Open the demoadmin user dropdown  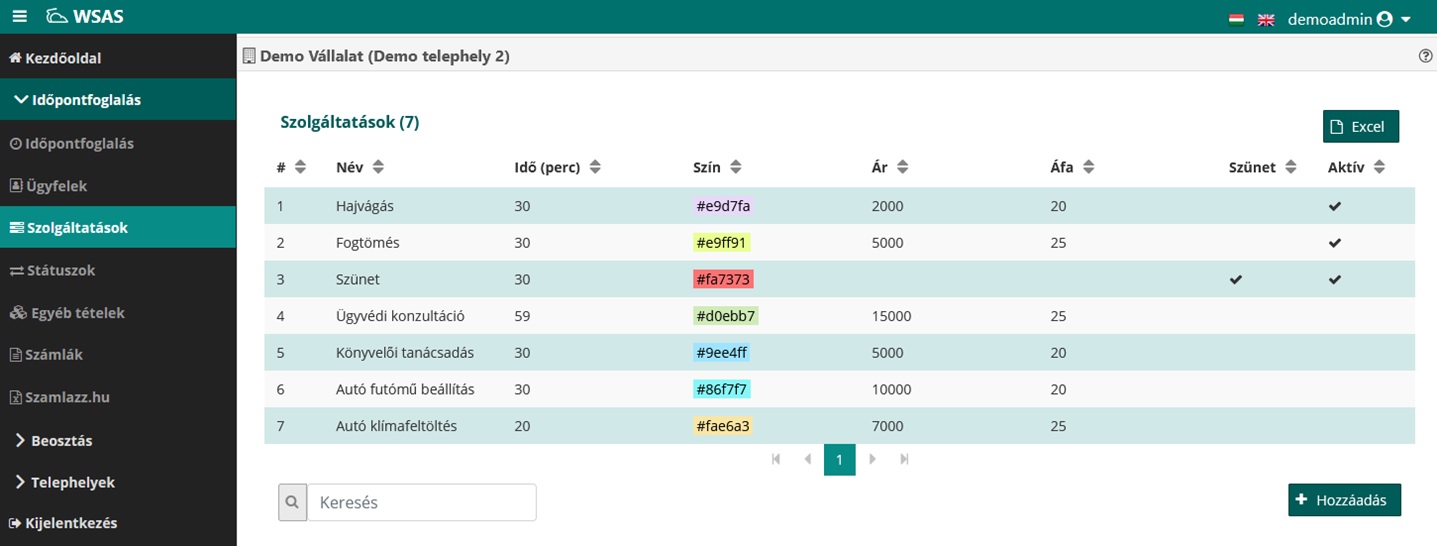click(x=1349, y=19)
